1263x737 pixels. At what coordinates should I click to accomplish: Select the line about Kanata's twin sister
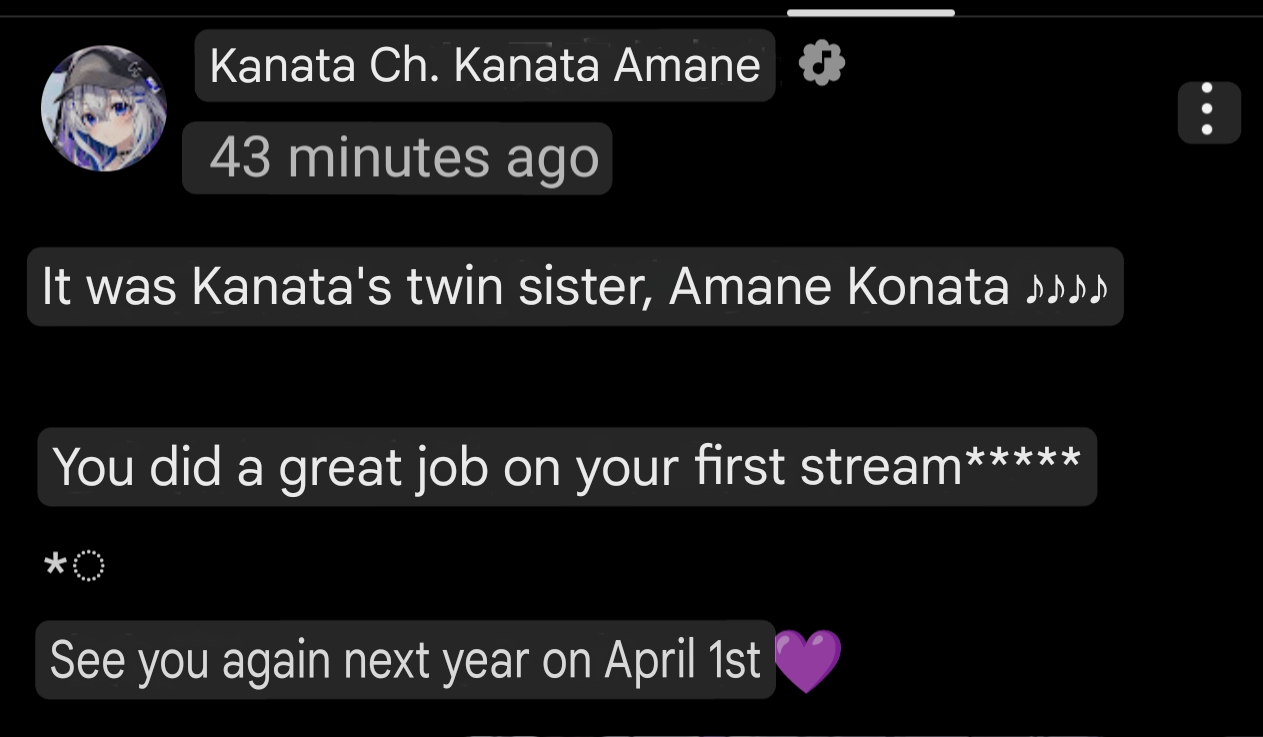point(574,287)
